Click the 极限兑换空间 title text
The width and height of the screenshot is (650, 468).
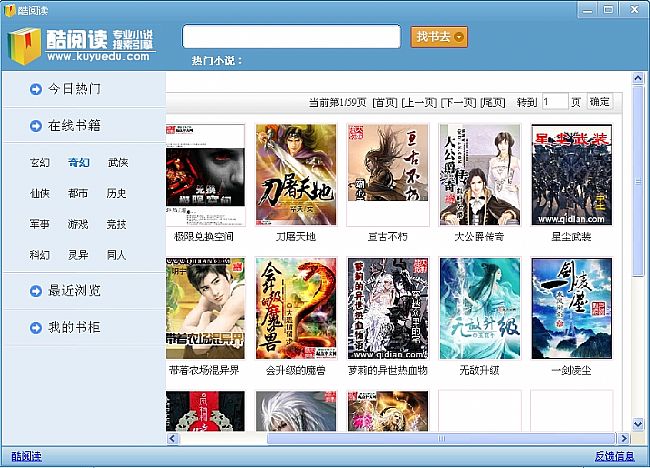coord(204,237)
